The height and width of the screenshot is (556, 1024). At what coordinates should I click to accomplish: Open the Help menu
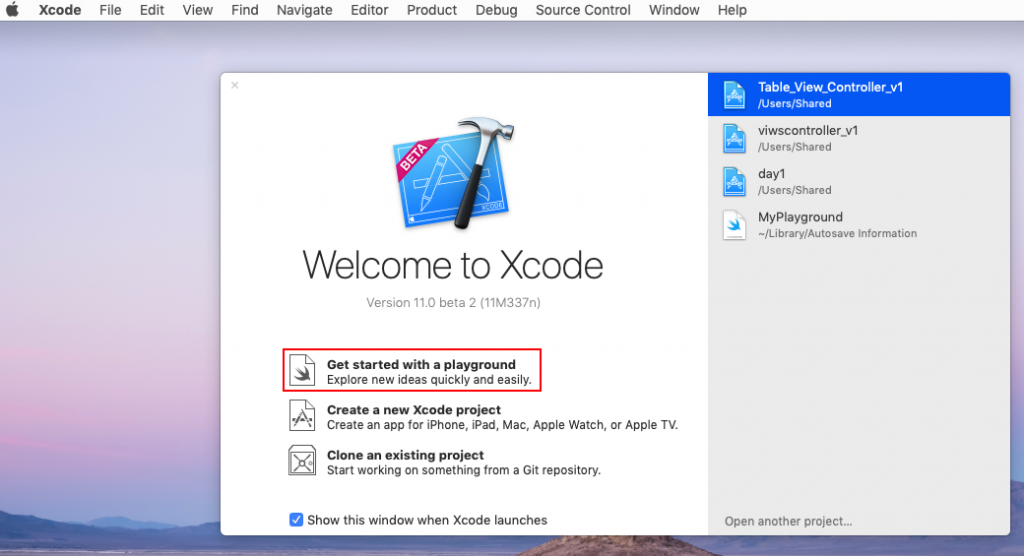click(x=732, y=10)
